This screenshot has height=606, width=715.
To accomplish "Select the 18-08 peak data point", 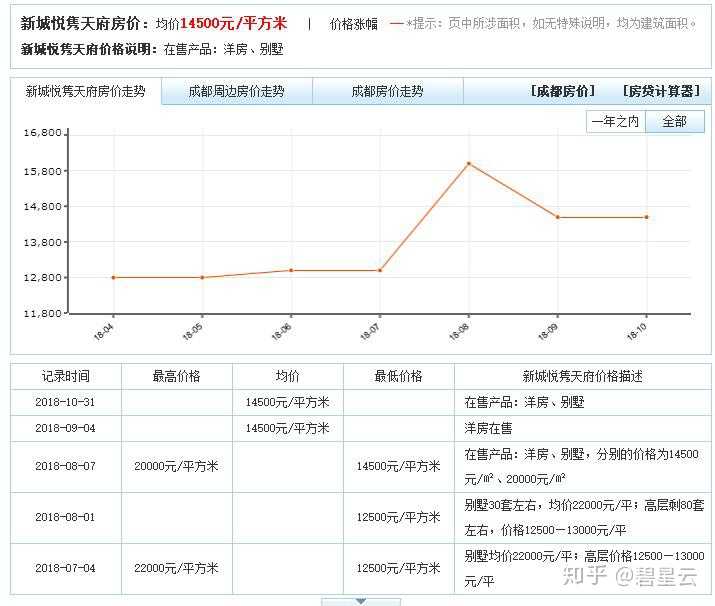I will 469,163.
